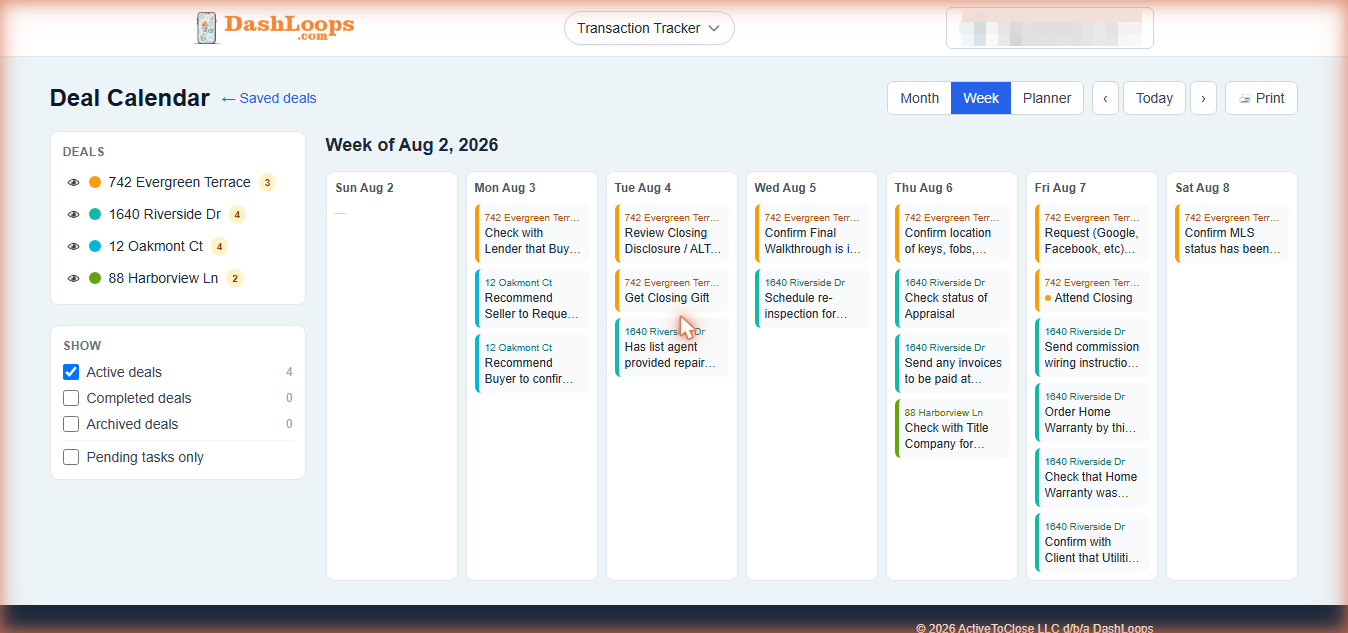Click the Sun Aug 2 day header
Screen dimensions: 1348x633
(364, 188)
